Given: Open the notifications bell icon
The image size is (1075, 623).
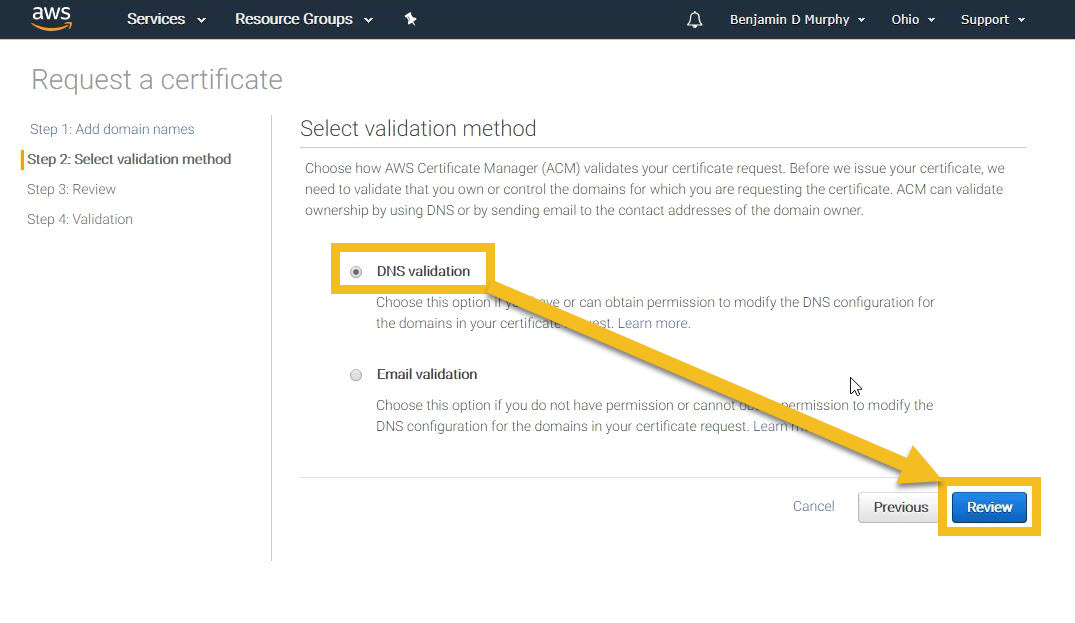Looking at the screenshot, I should [x=694, y=20].
